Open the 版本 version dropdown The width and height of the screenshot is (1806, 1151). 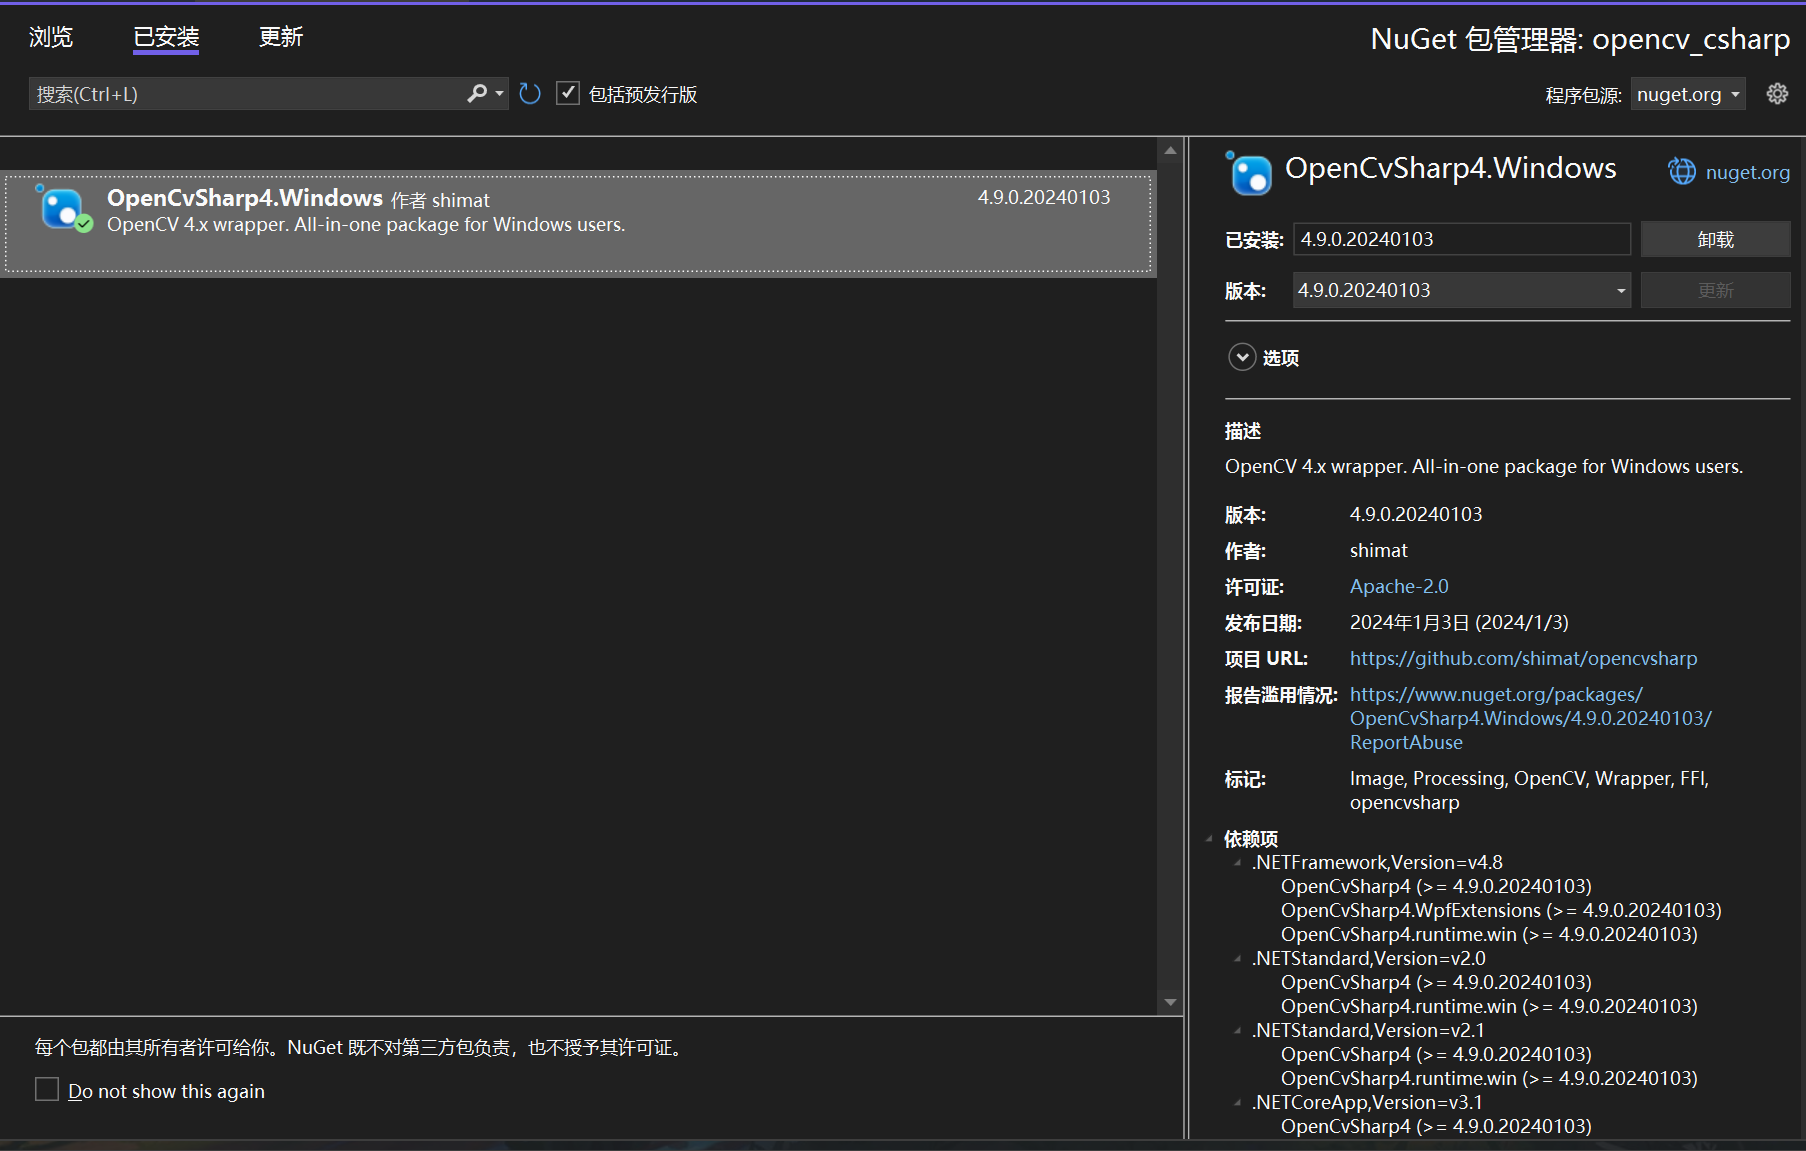click(x=1619, y=290)
